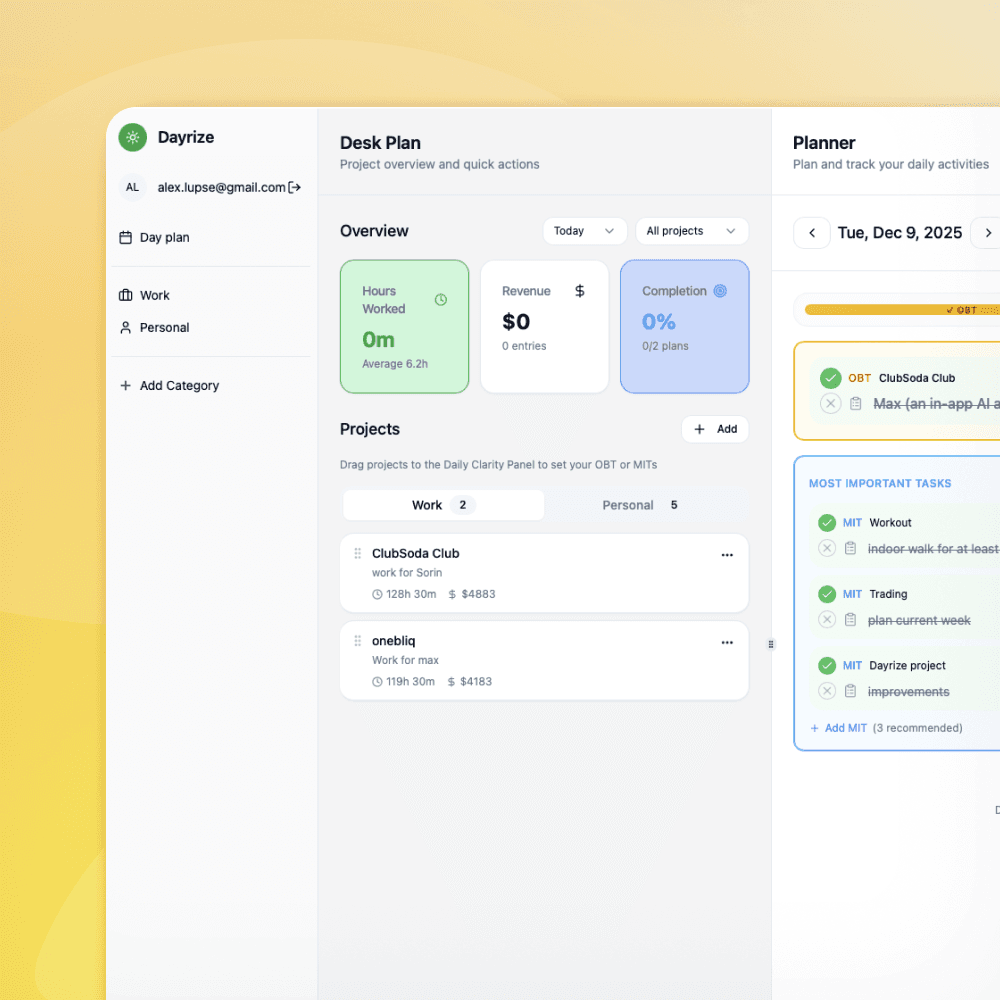The height and width of the screenshot is (1000, 1000).
Task: Click the crossed-out 'plan current week' text
Action: (x=919, y=621)
